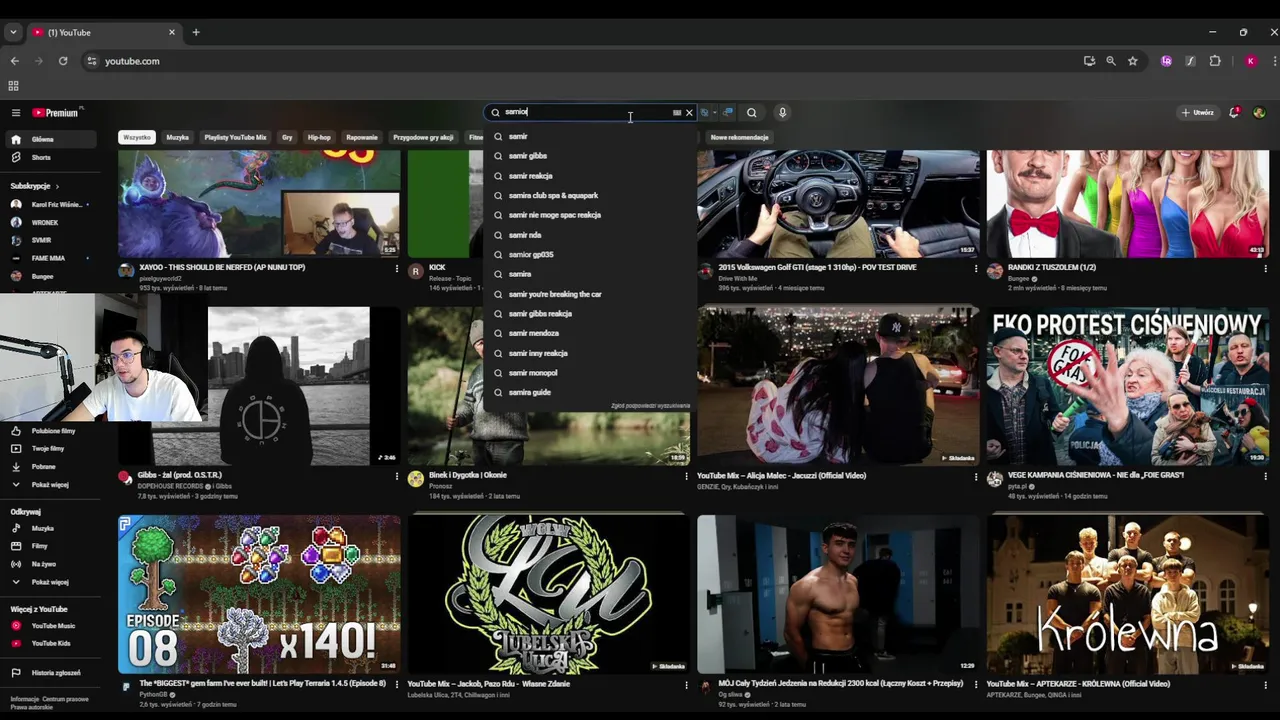Open more options for Terraria gem farm video
This screenshot has width=1280, height=720.
[396, 685]
